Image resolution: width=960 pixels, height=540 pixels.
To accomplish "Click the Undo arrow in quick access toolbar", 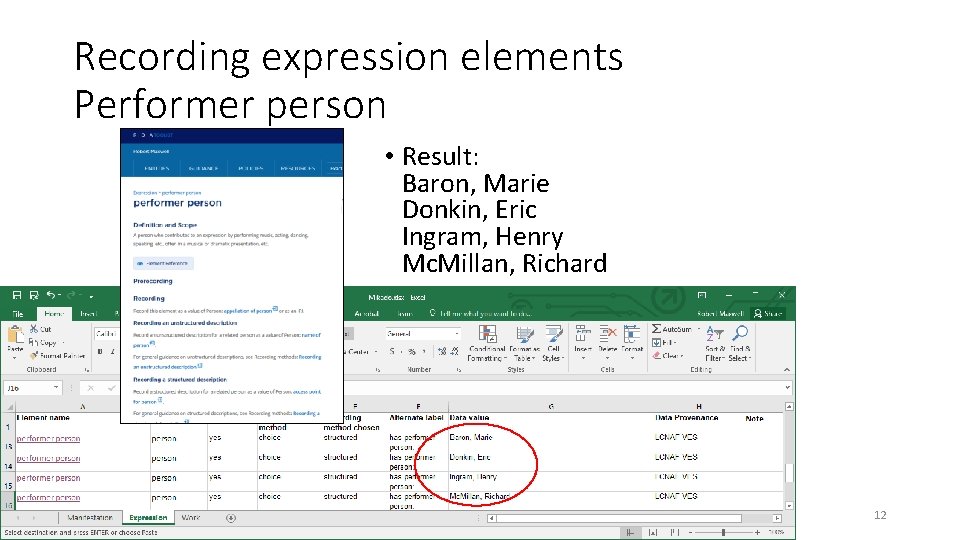I will 51,295.
